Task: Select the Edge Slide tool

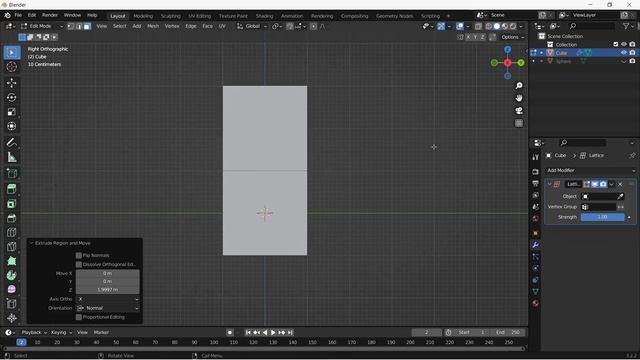Action: tap(11, 304)
